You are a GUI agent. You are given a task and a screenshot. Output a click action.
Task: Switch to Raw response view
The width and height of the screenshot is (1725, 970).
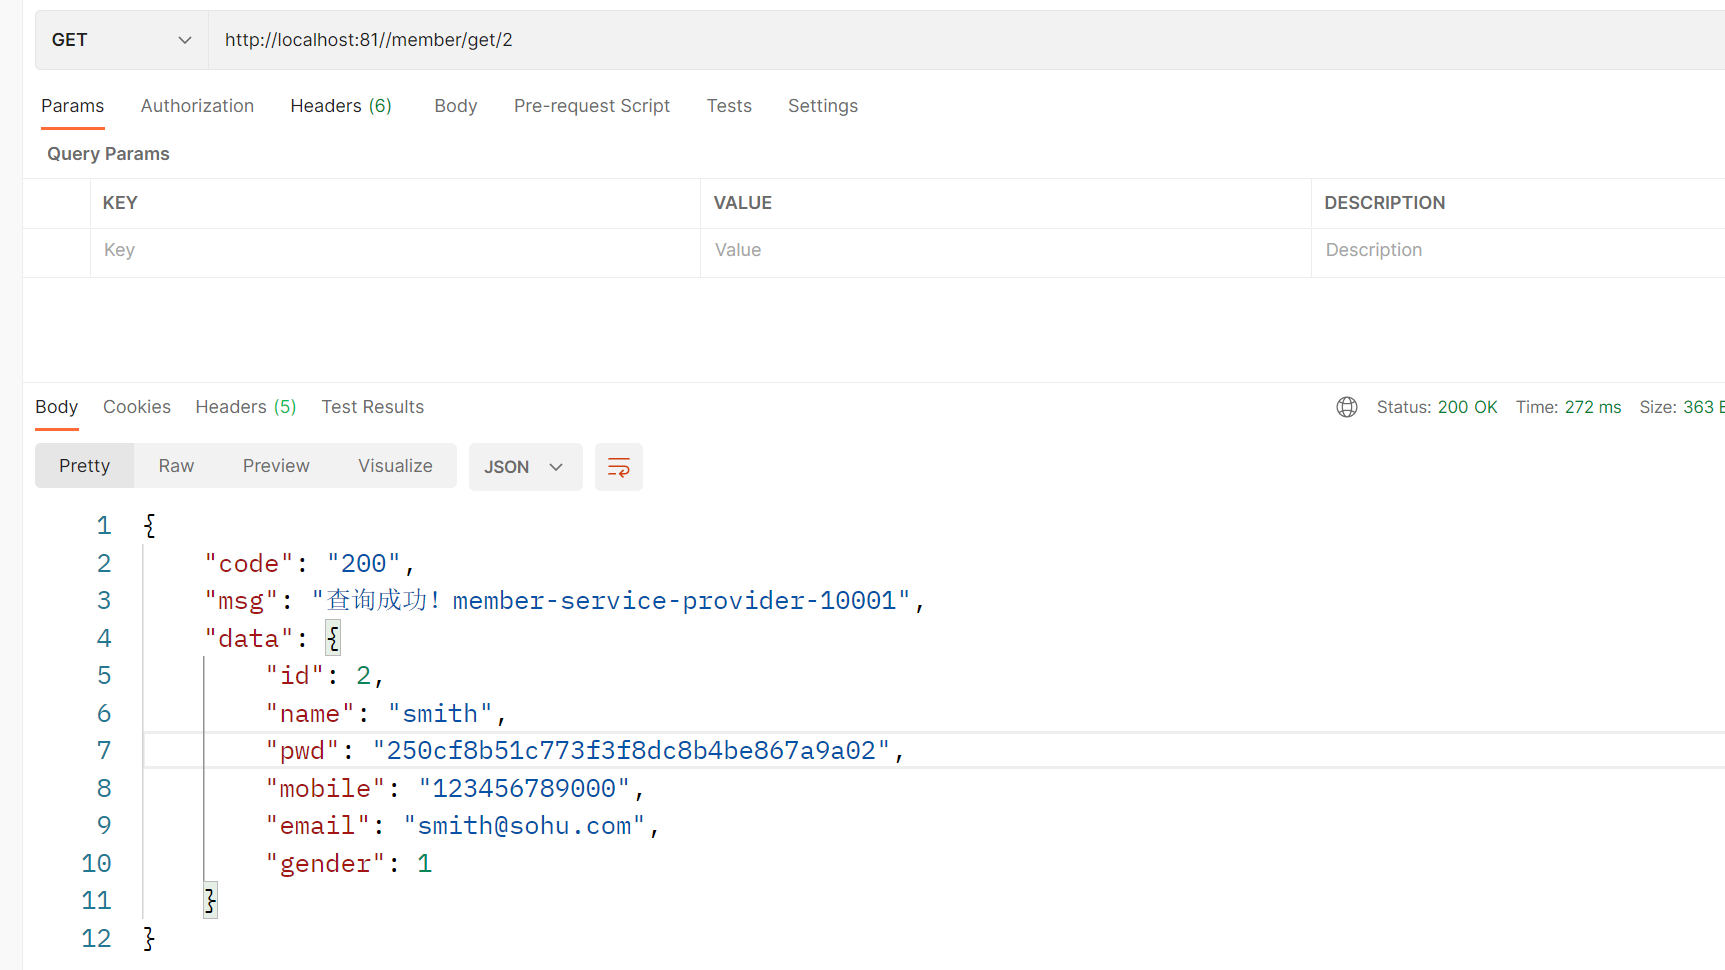pos(176,466)
